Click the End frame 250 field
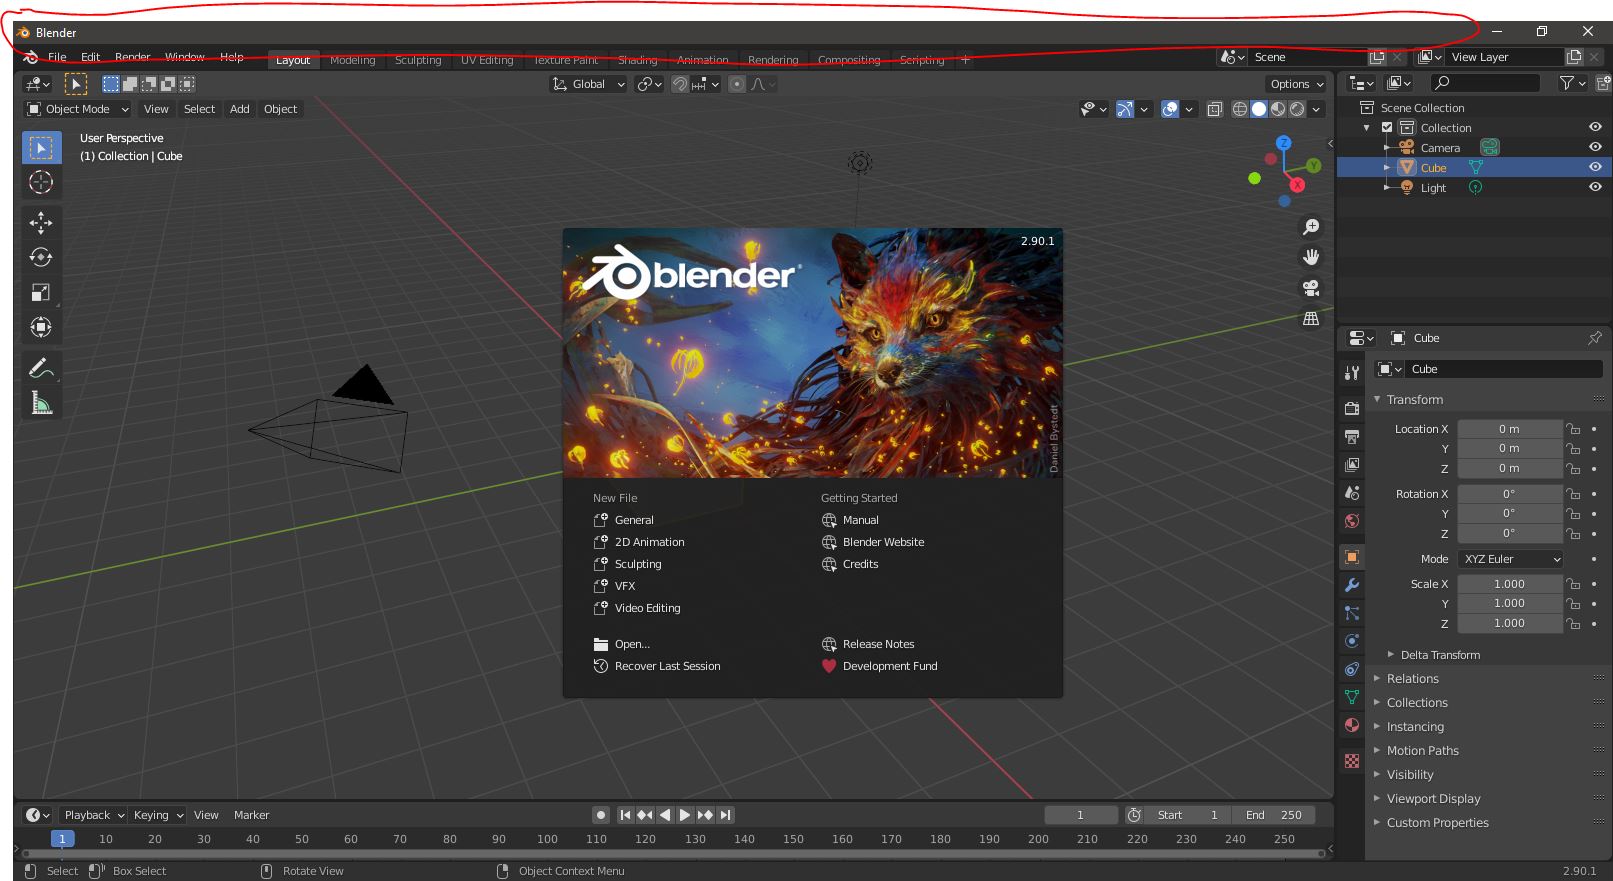 pos(1273,815)
